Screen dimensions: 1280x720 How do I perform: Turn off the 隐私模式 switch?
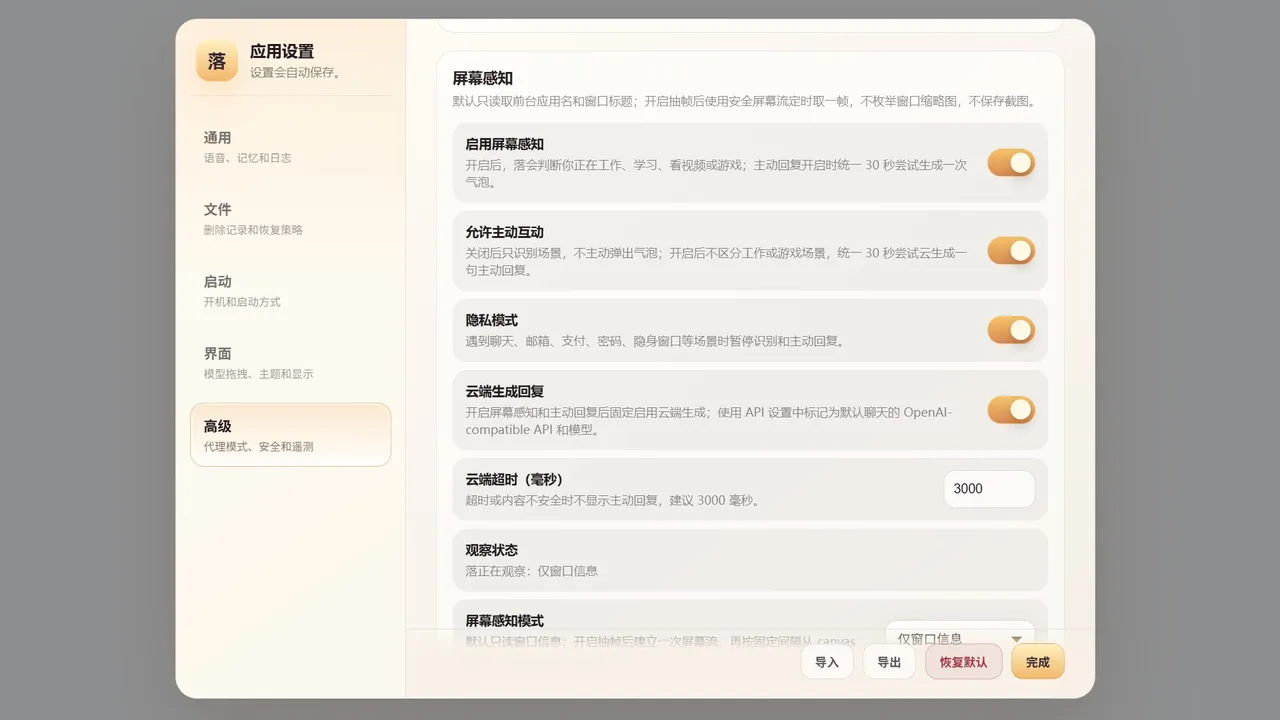coord(1011,330)
